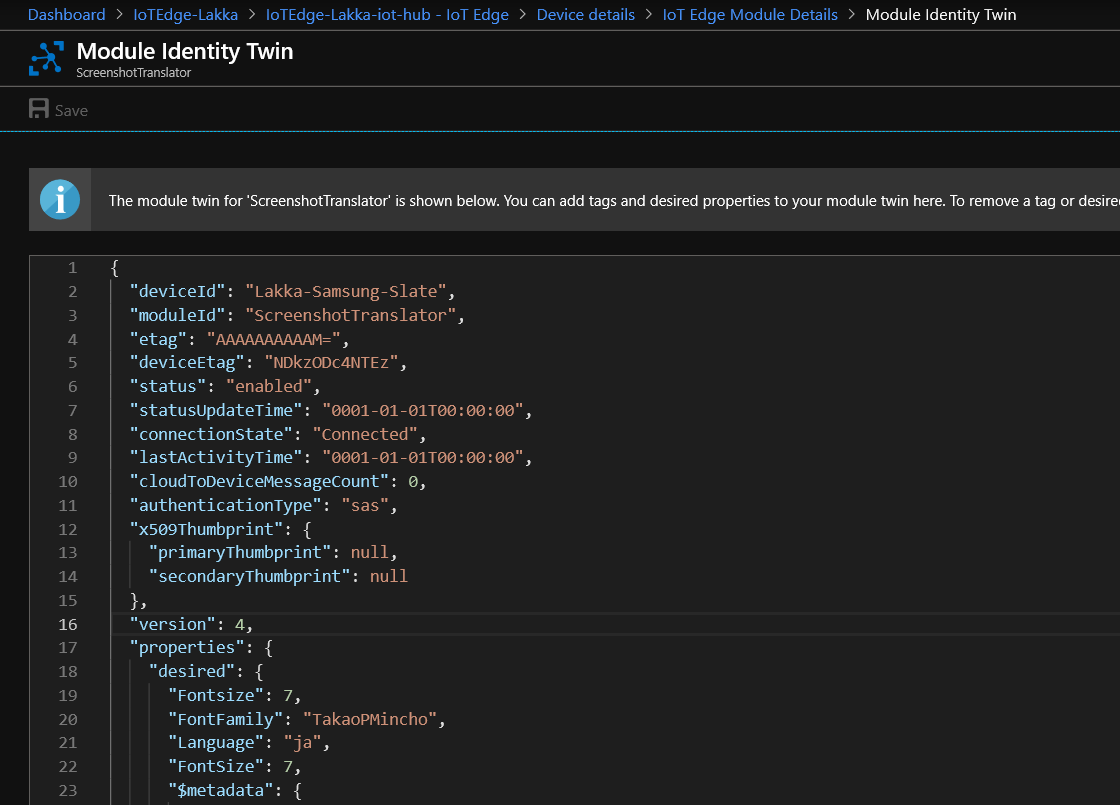This screenshot has width=1120, height=805.
Task: Click line number 23 in the gutter
Action: [68, 791]
